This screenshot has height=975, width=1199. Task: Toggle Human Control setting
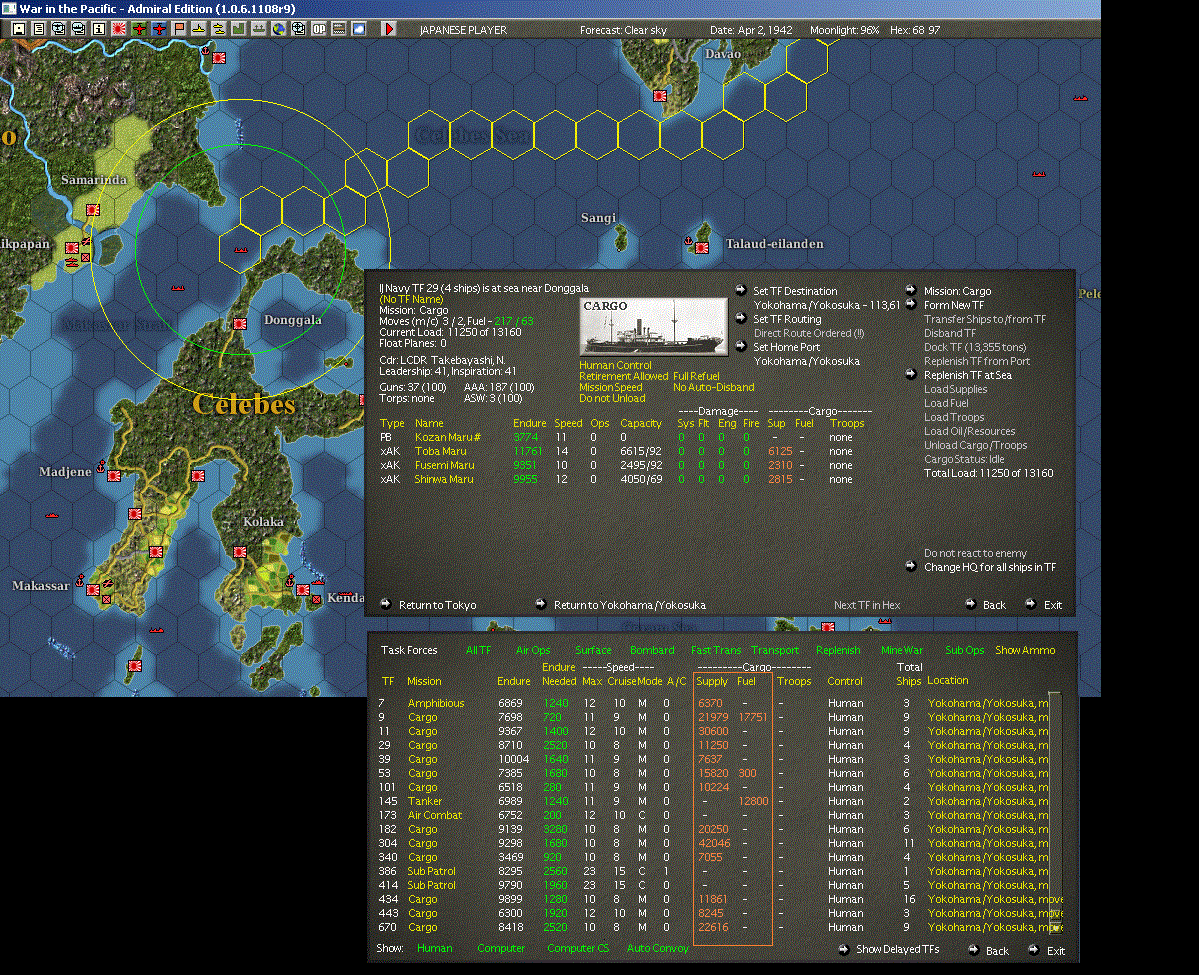[615, 365]
